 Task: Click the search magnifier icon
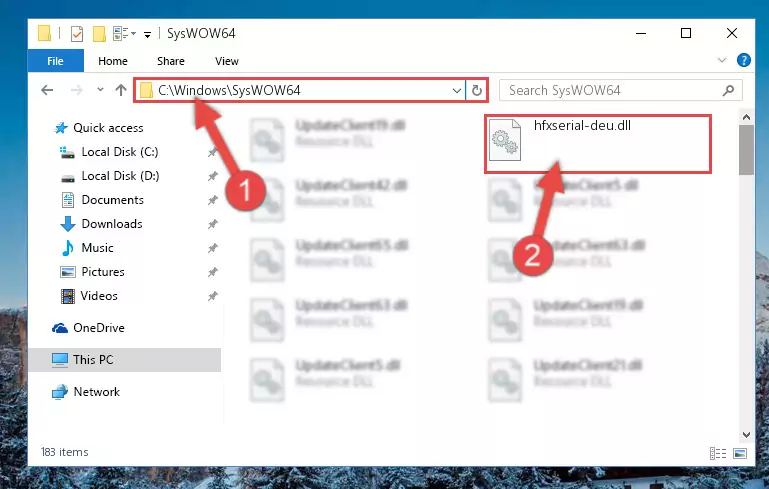(x=728, y=90)
